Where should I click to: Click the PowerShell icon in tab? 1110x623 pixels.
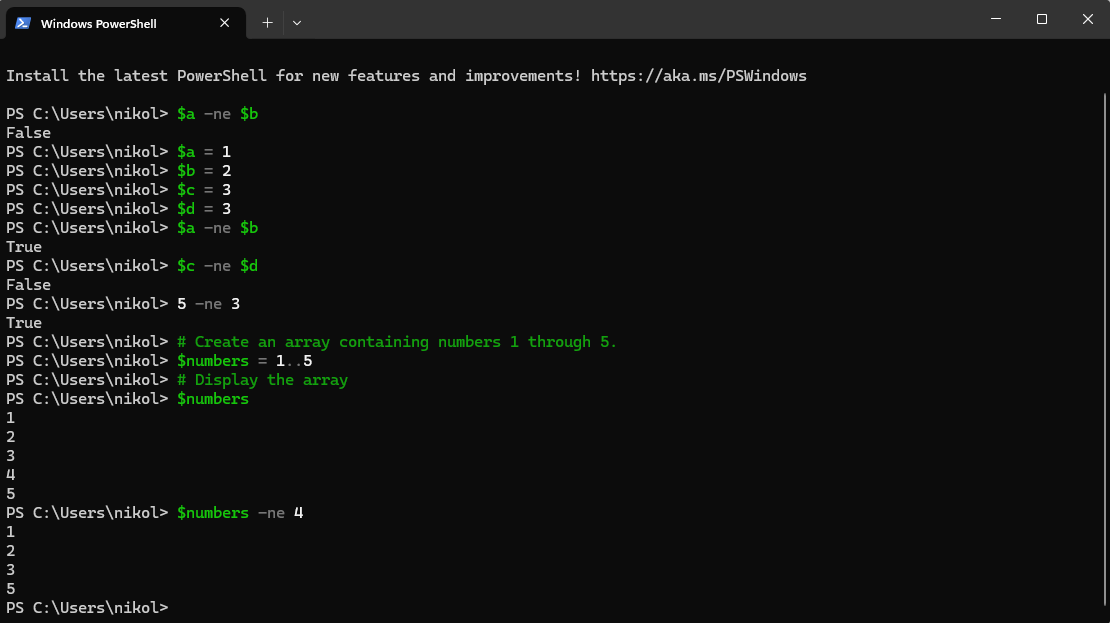tap(23, 23)
